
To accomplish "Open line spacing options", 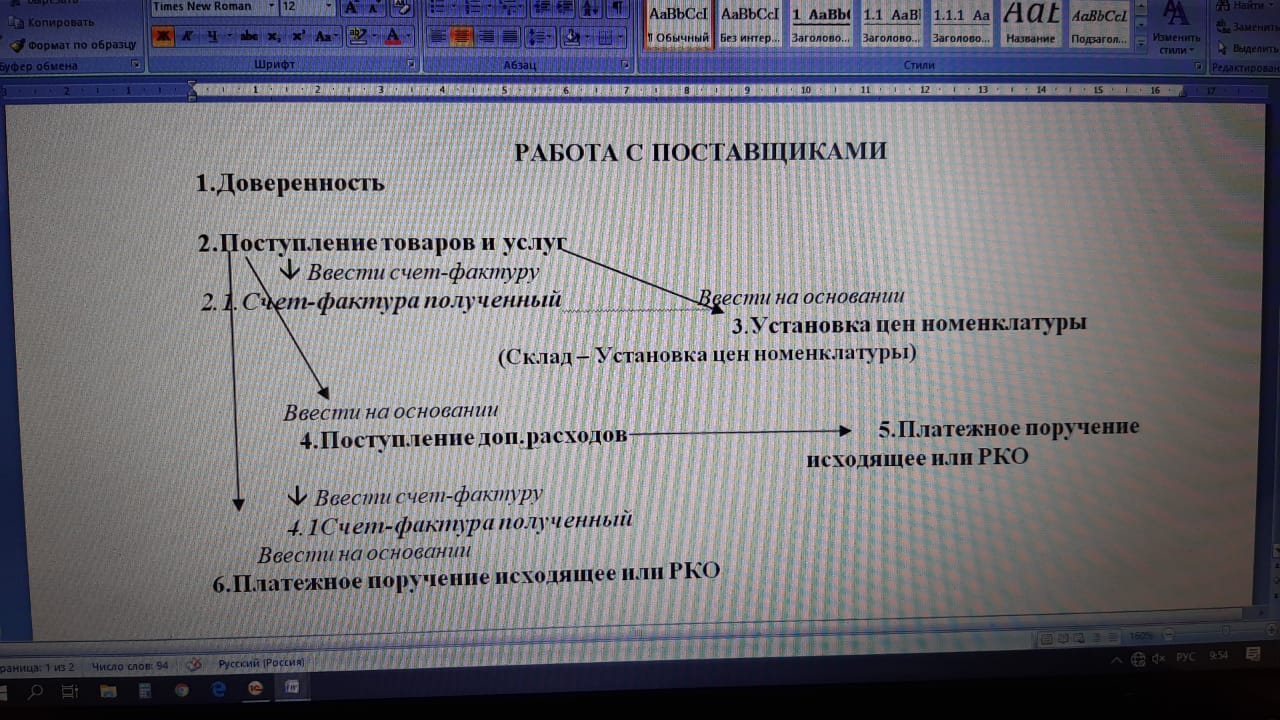I will click(540, 37).
